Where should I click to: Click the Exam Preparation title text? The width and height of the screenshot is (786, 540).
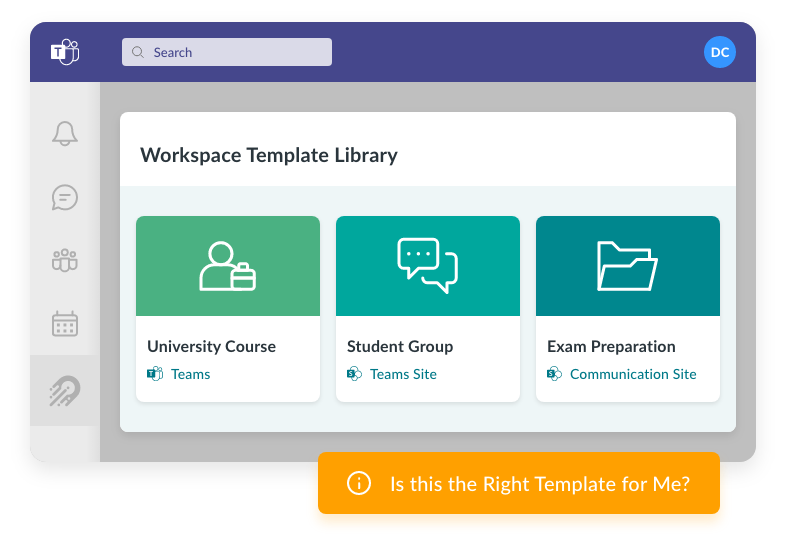(x=611, y=346)
